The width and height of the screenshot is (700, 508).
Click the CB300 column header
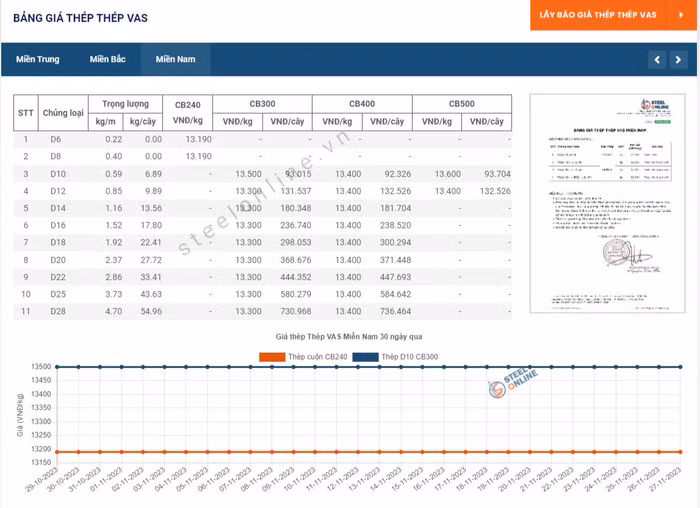click(261, 104)
